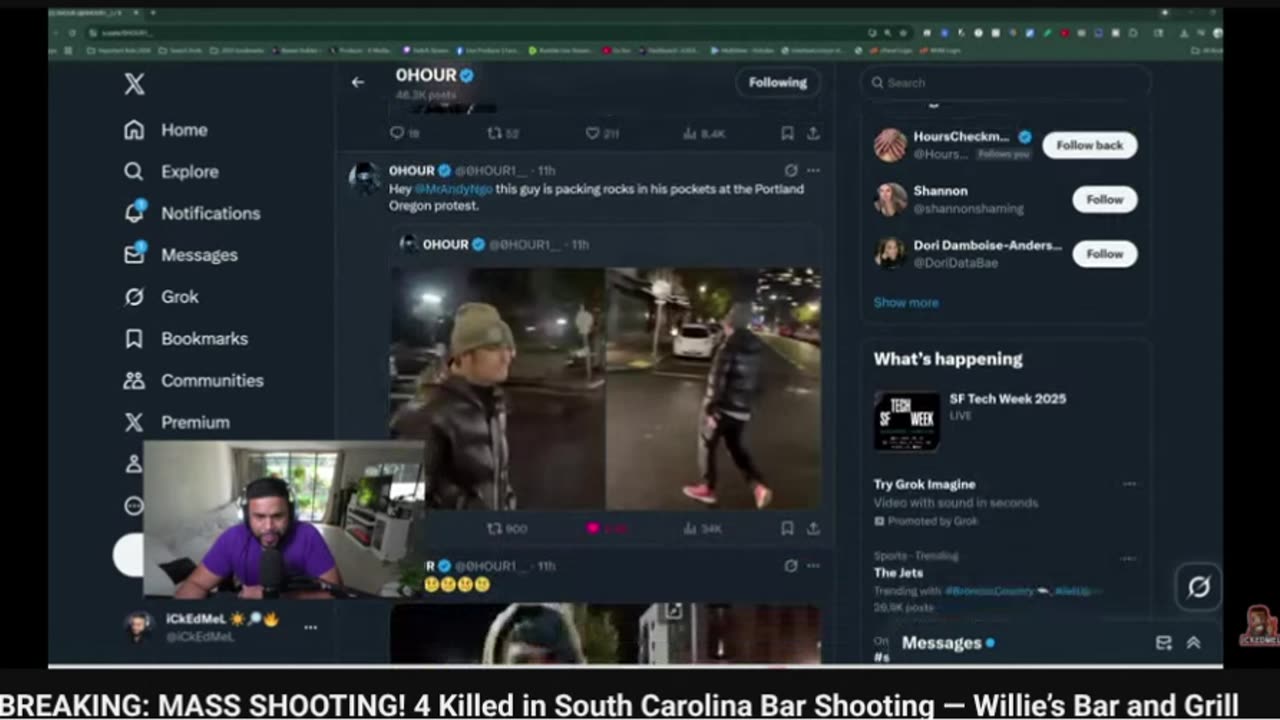
Task: Bookmark the post with 34K views
Action: pos(788,528)
